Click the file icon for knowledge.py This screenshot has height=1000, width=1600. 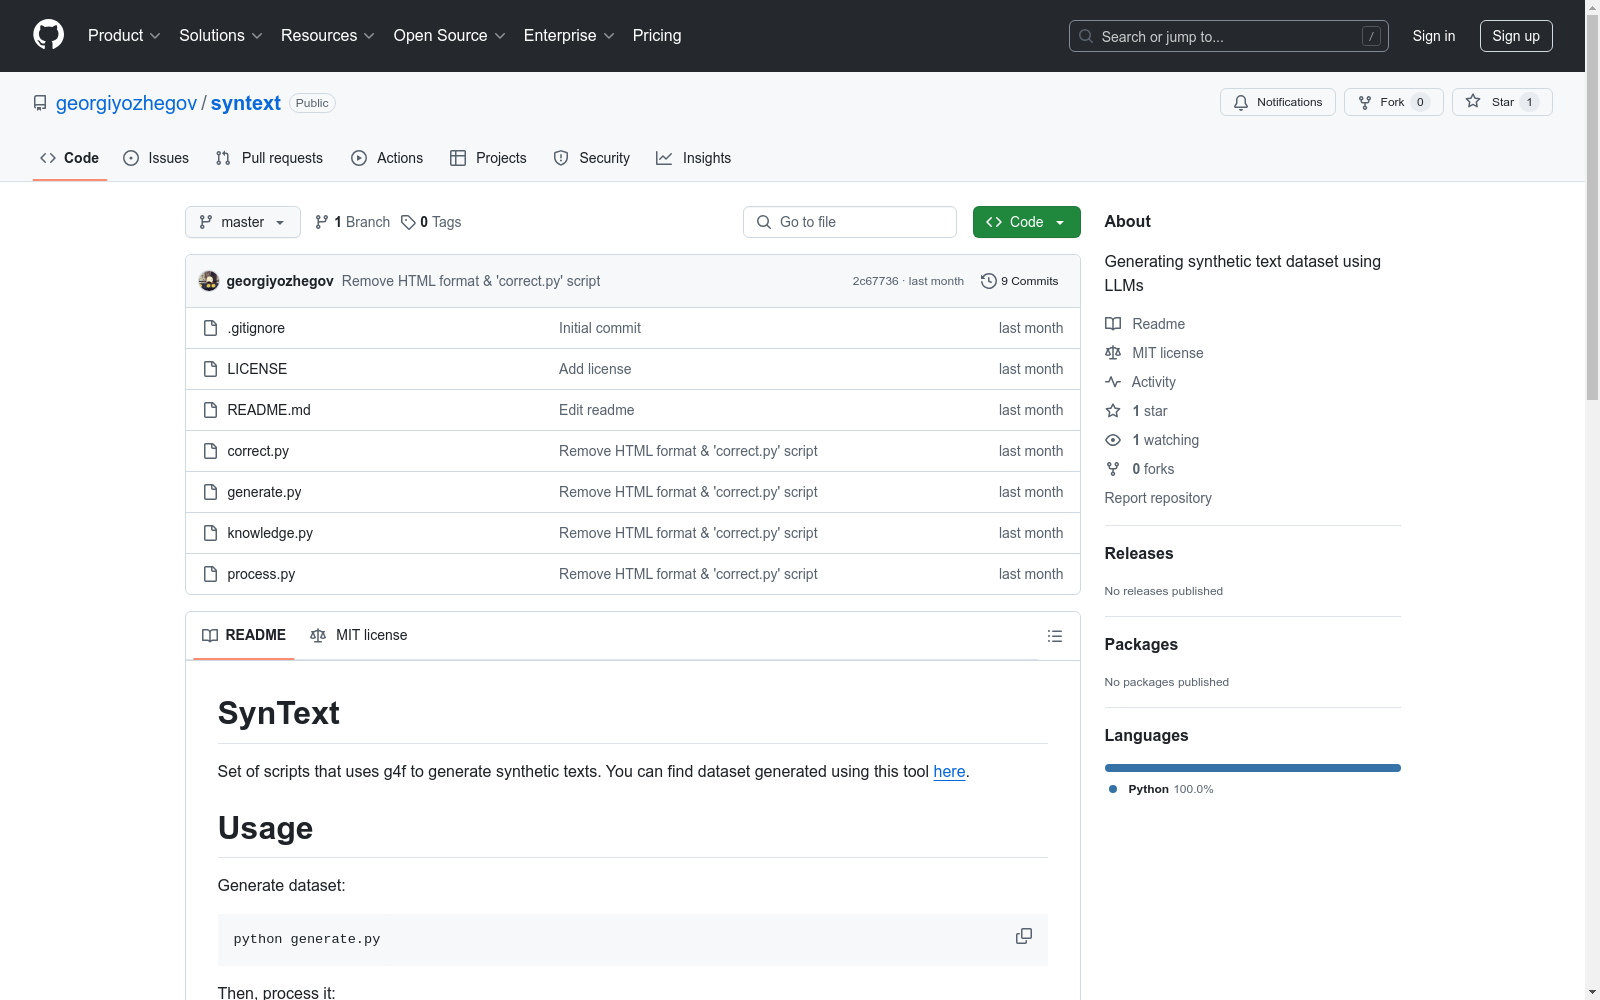tap(210, 533)
